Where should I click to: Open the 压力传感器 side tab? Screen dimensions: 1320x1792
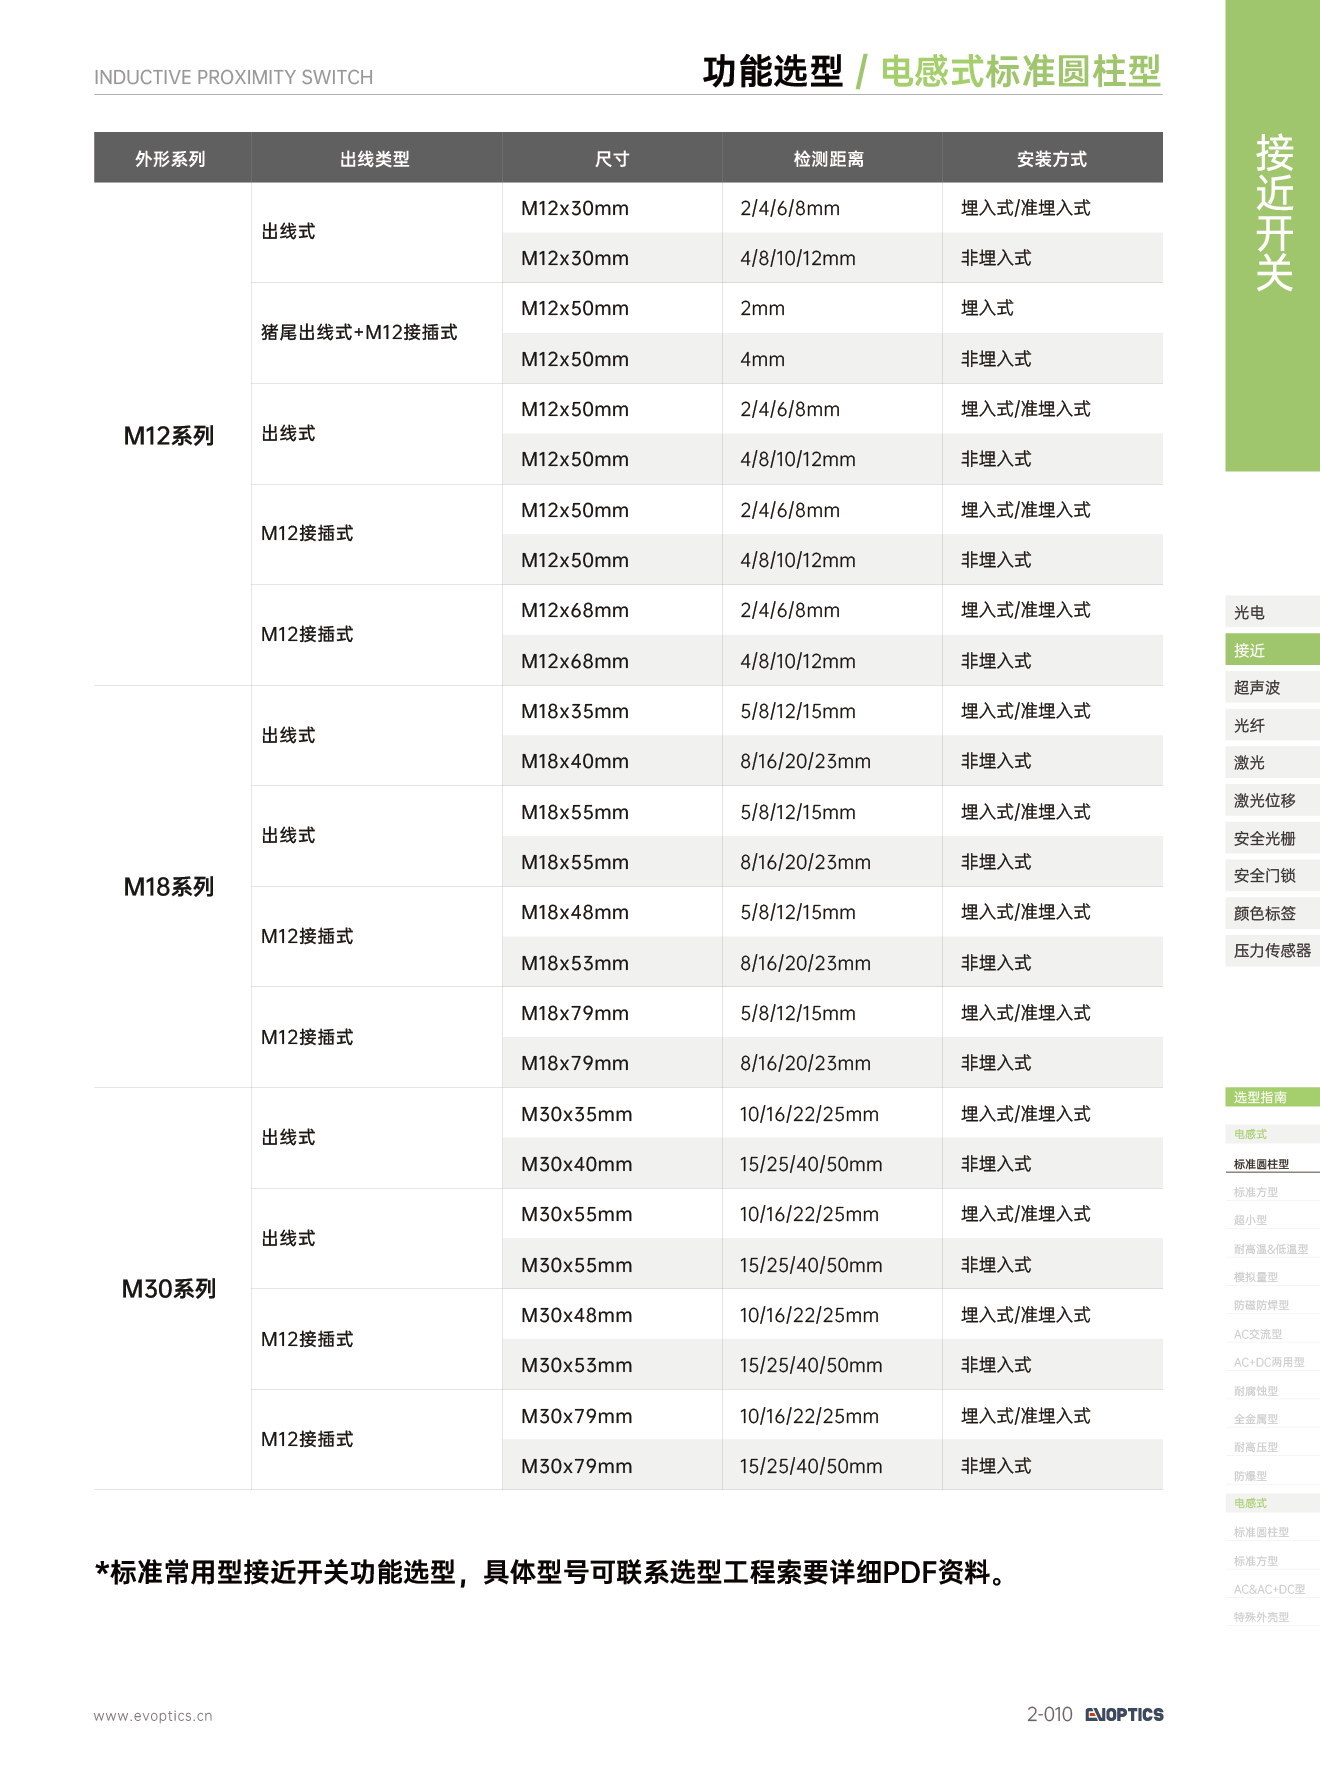click(1272, 950)
